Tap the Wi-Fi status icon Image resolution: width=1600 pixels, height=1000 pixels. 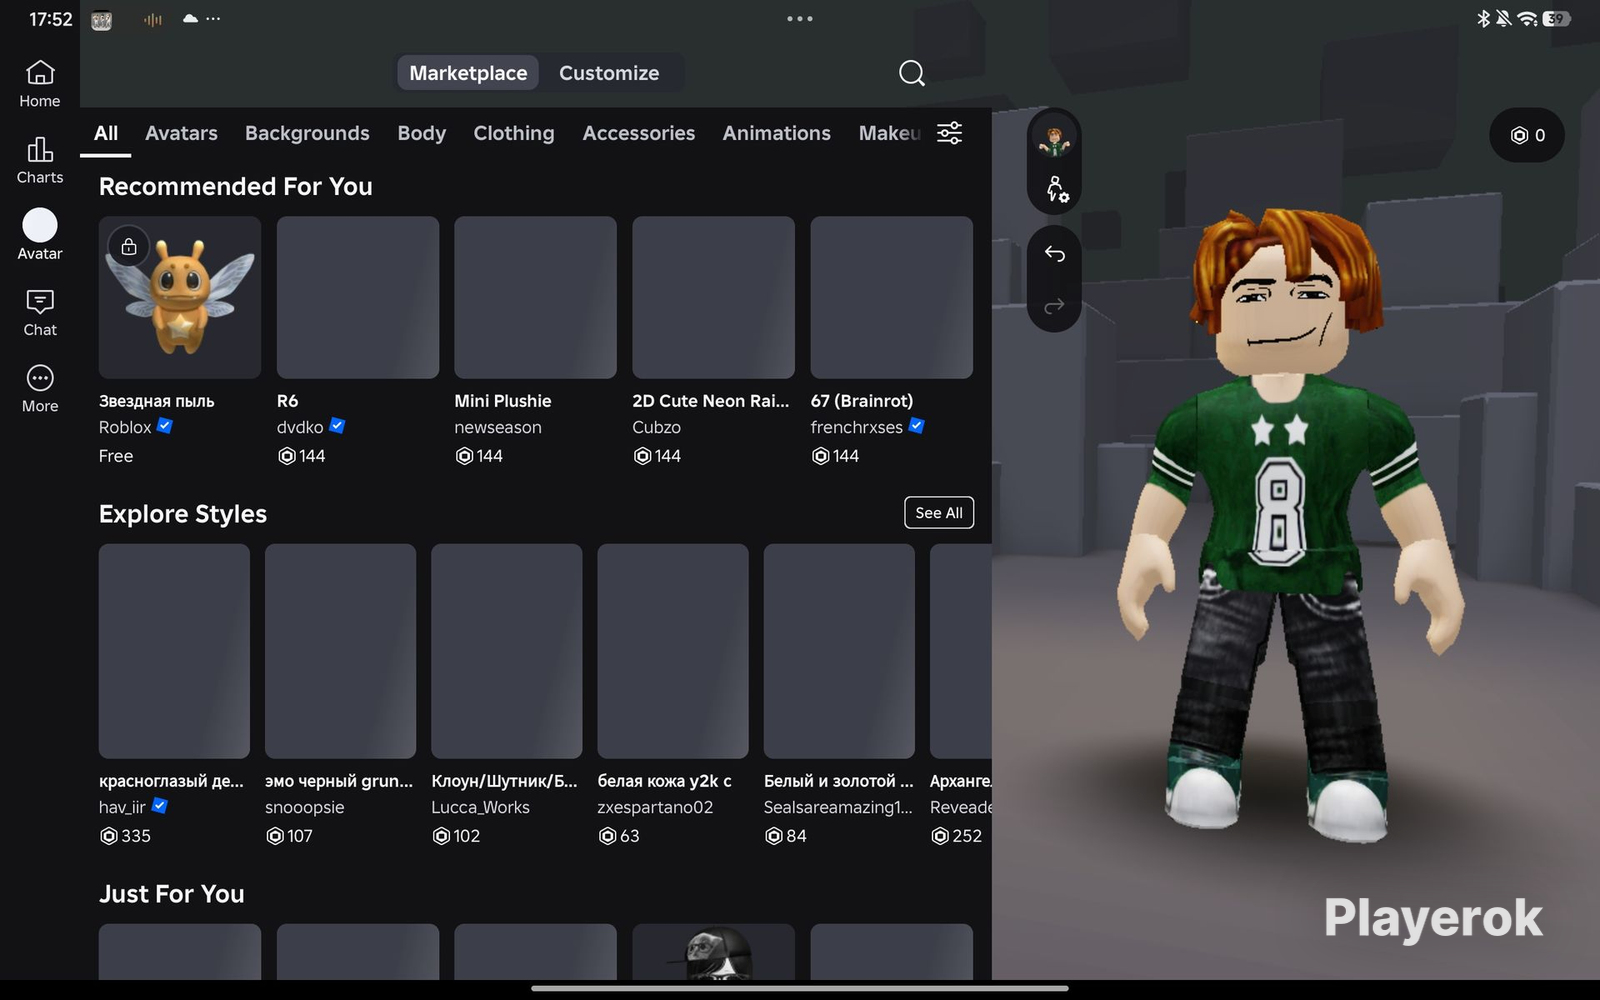click(x=1527, y=19)
